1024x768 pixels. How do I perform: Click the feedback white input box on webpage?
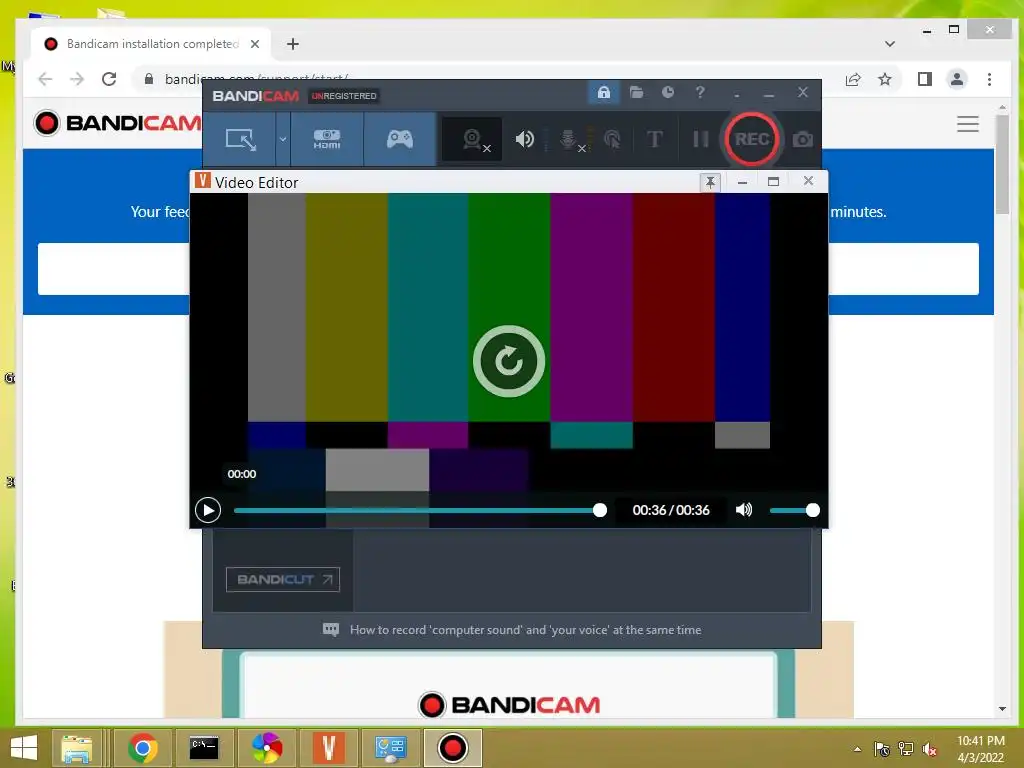pyautogui.click(x=508, y=269)
